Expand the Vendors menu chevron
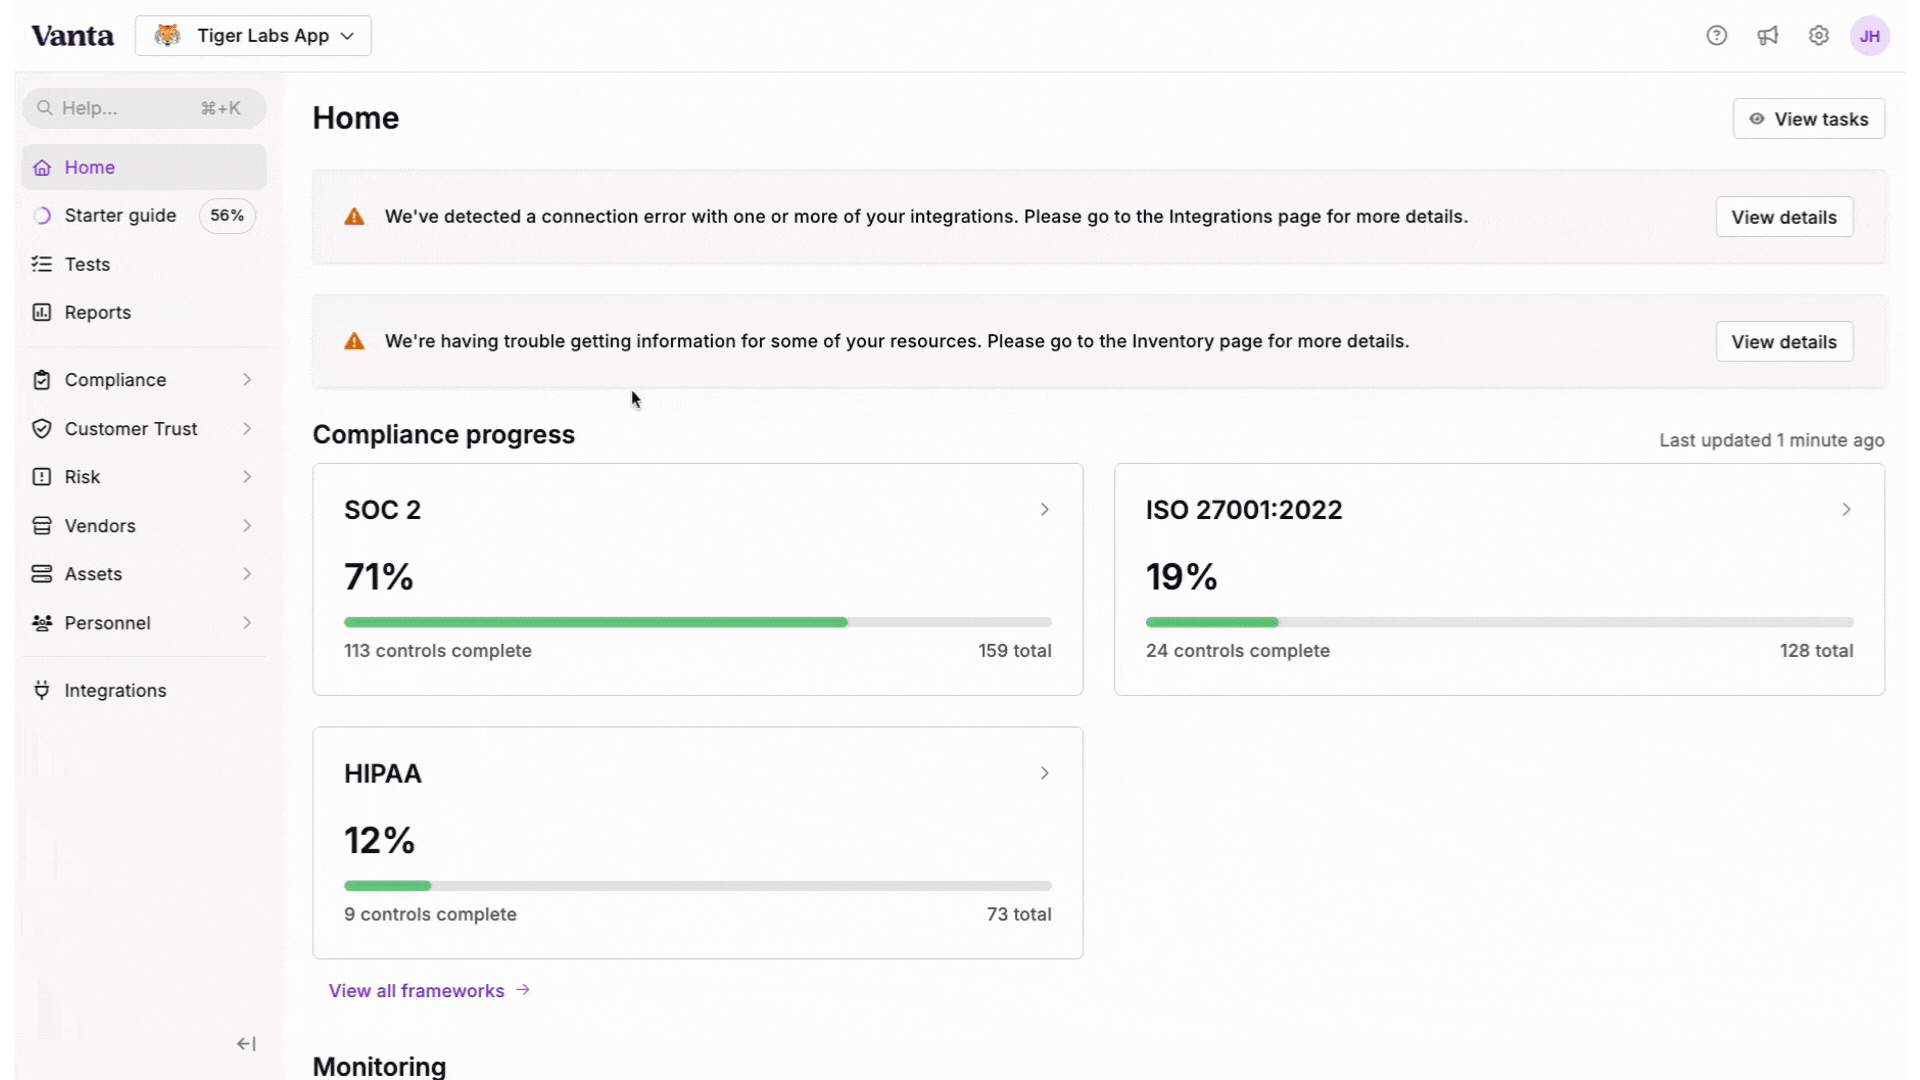This screenshot has height=1080, width=1920. tap(247, 526)
